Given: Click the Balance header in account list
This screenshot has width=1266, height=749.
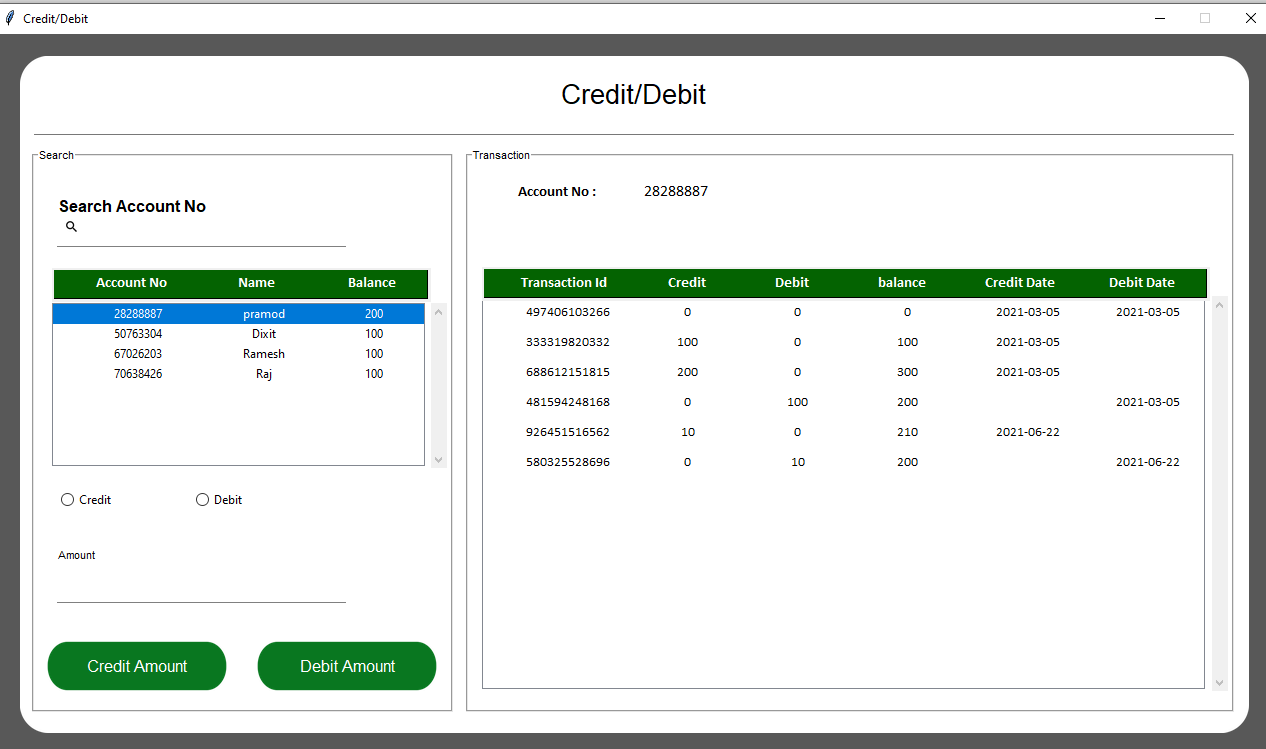Looking at the screenshot, I should [371, 283].
